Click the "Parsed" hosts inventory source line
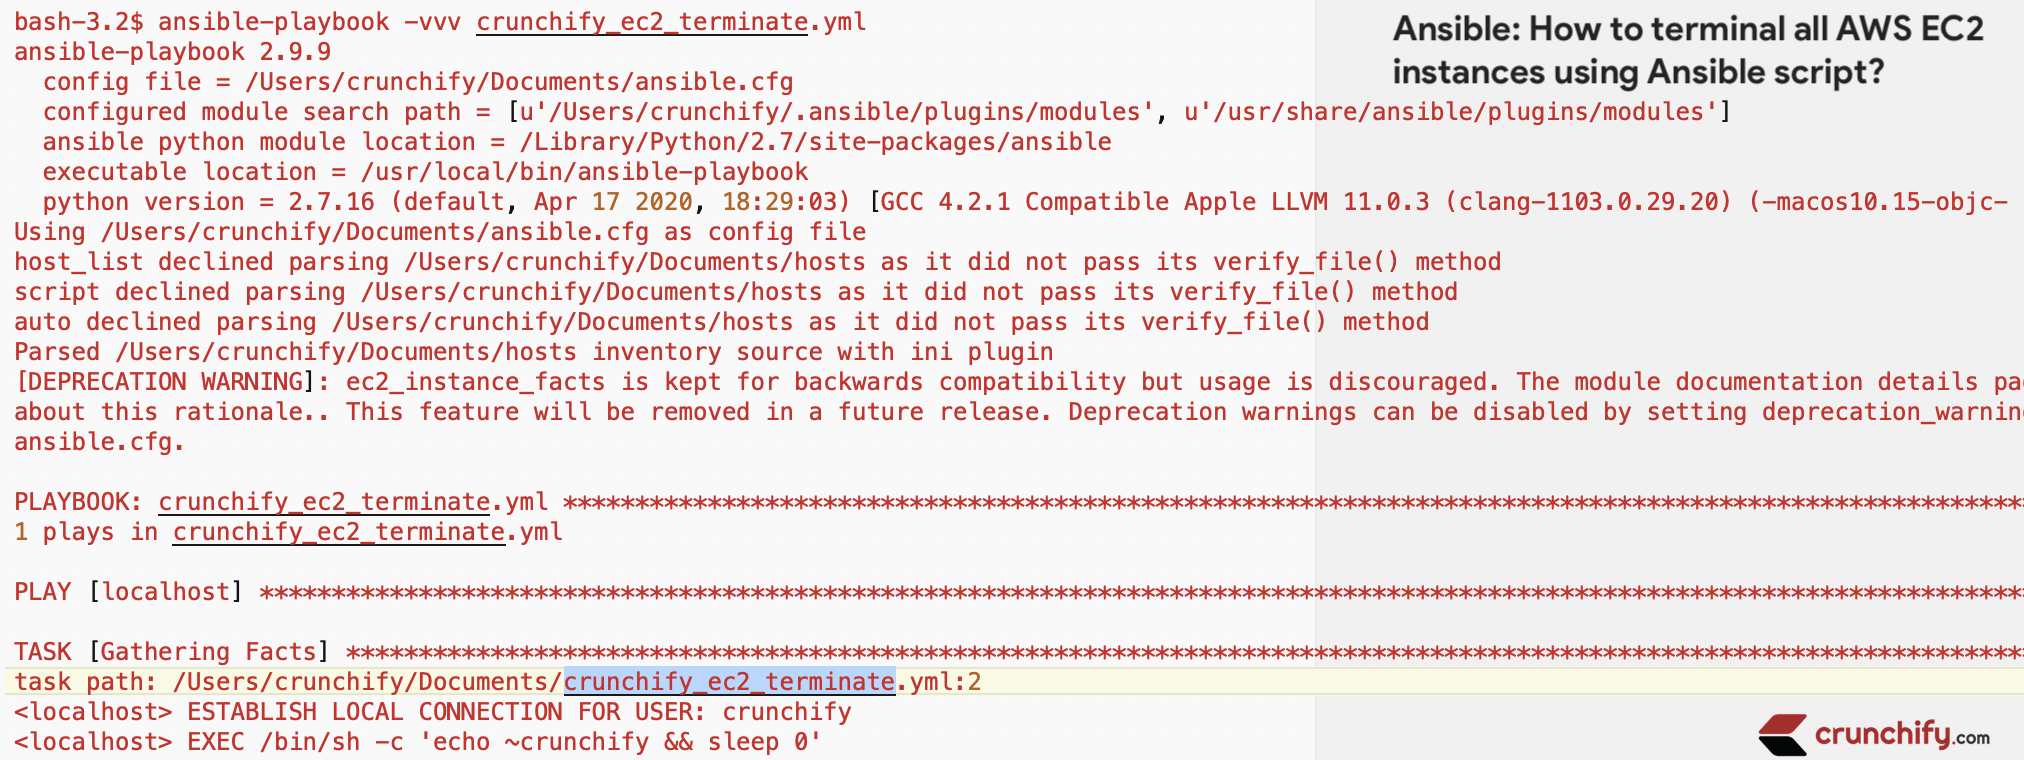 click(x=533, y=352)
